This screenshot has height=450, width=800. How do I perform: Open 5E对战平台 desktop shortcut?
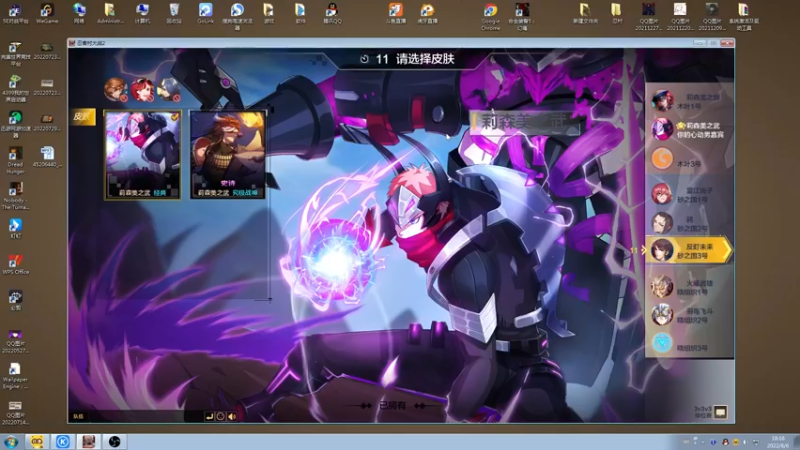[15, 14]
